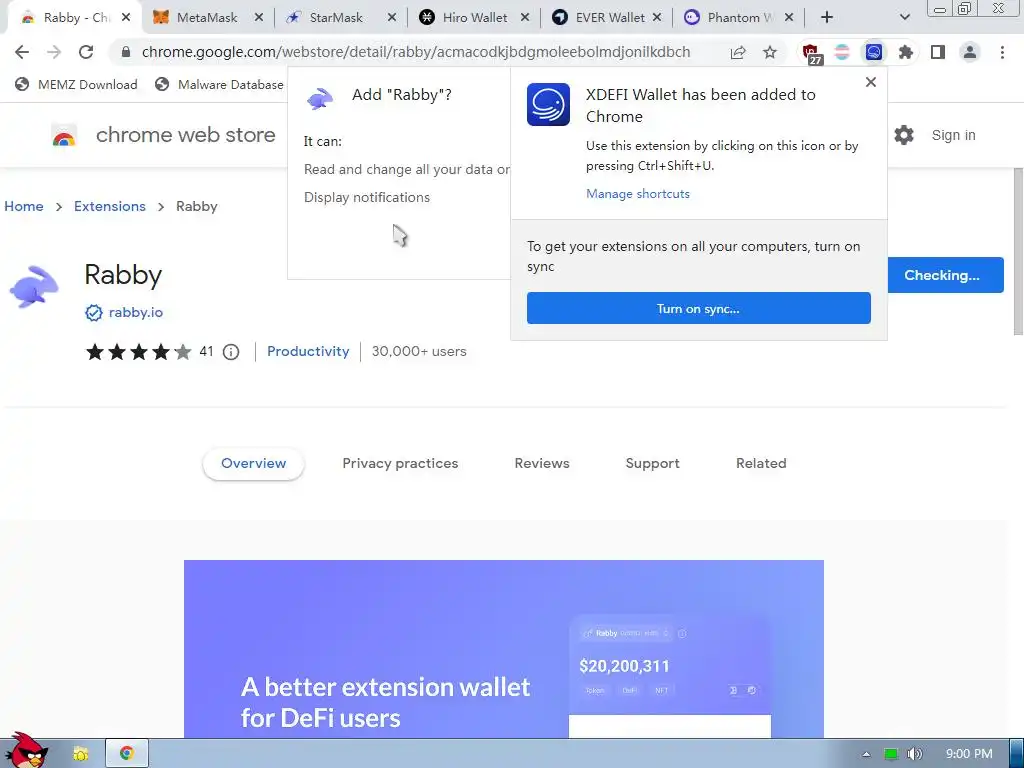This screenshot has width=1024, height=768.
Task: Click the volume speaker tray icon
Action: coord(915,754)
